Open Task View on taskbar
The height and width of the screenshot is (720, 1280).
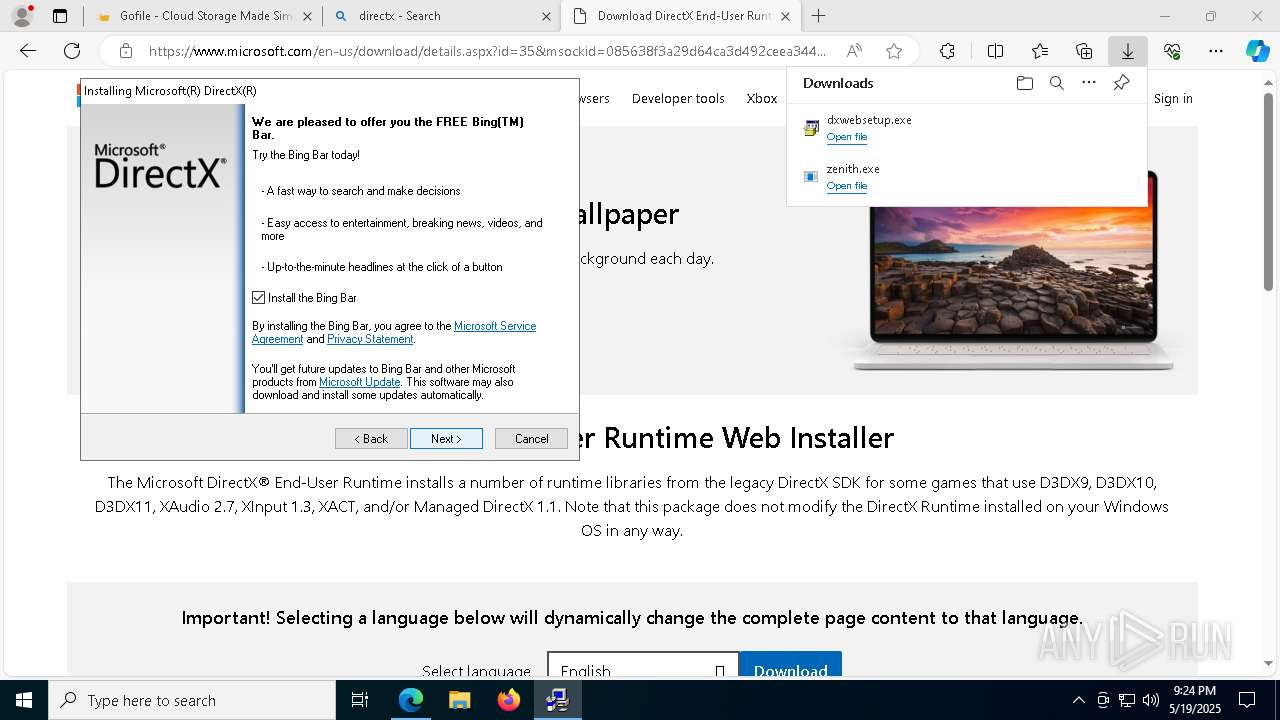(x=360, y=700)
